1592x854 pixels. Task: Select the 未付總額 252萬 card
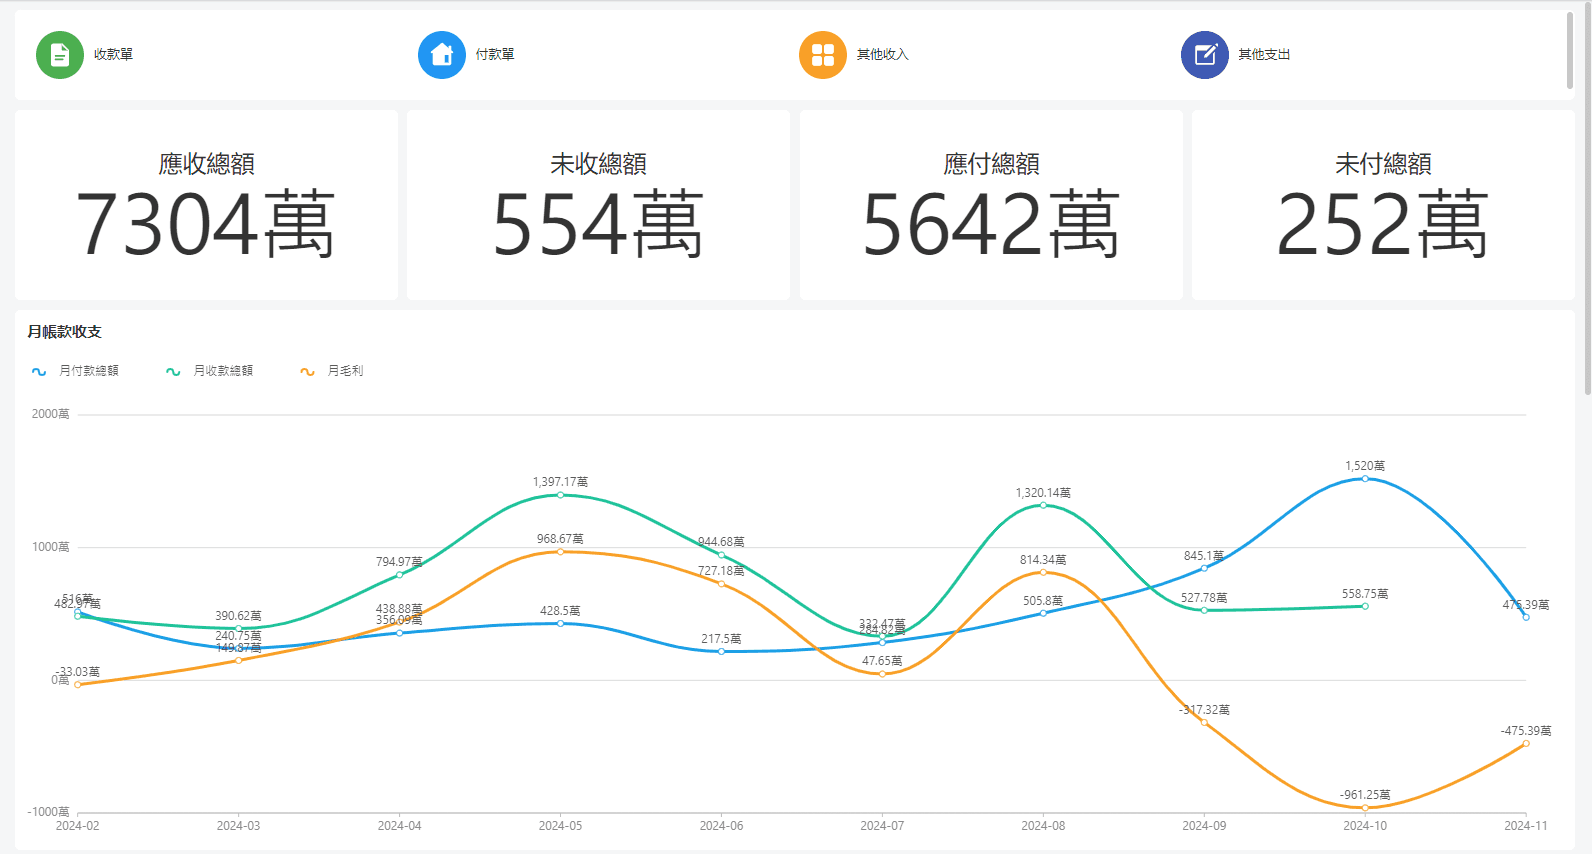click(x=1383, y=205)
